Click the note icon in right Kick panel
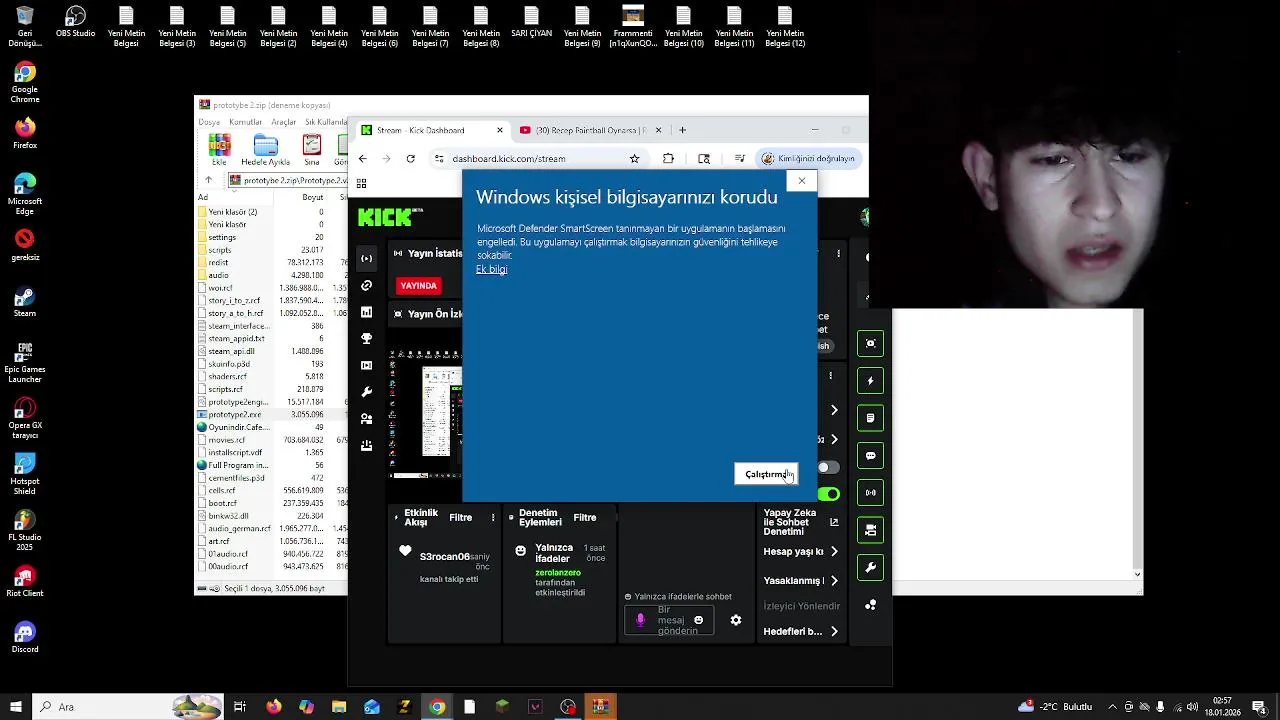Image resolution: width=1280 pixels, height=720 pixels. click(871, 418)
